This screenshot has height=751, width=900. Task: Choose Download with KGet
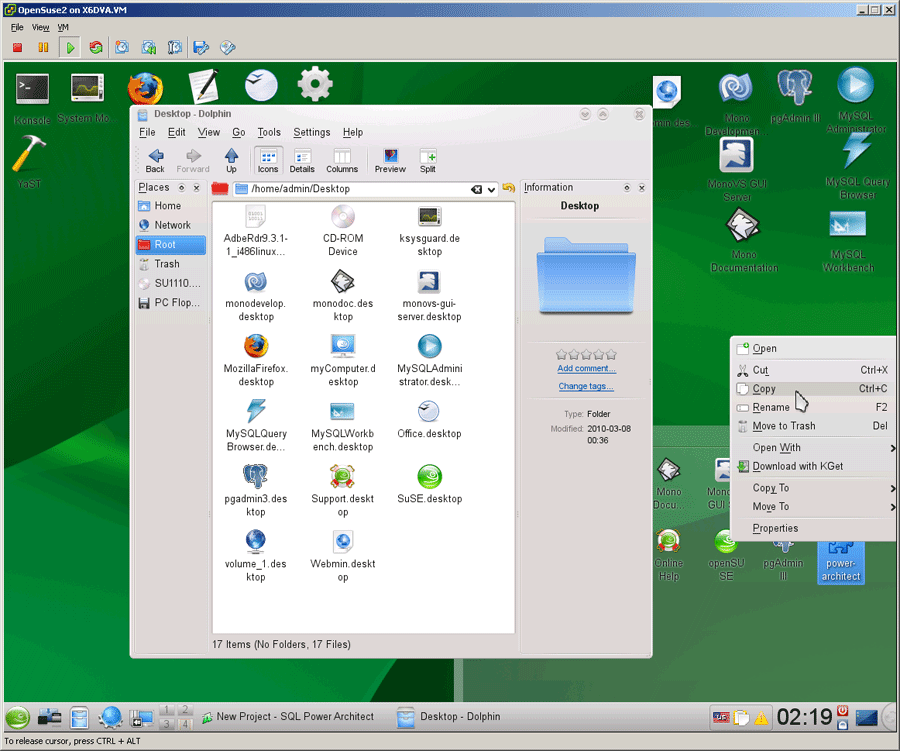813,466
